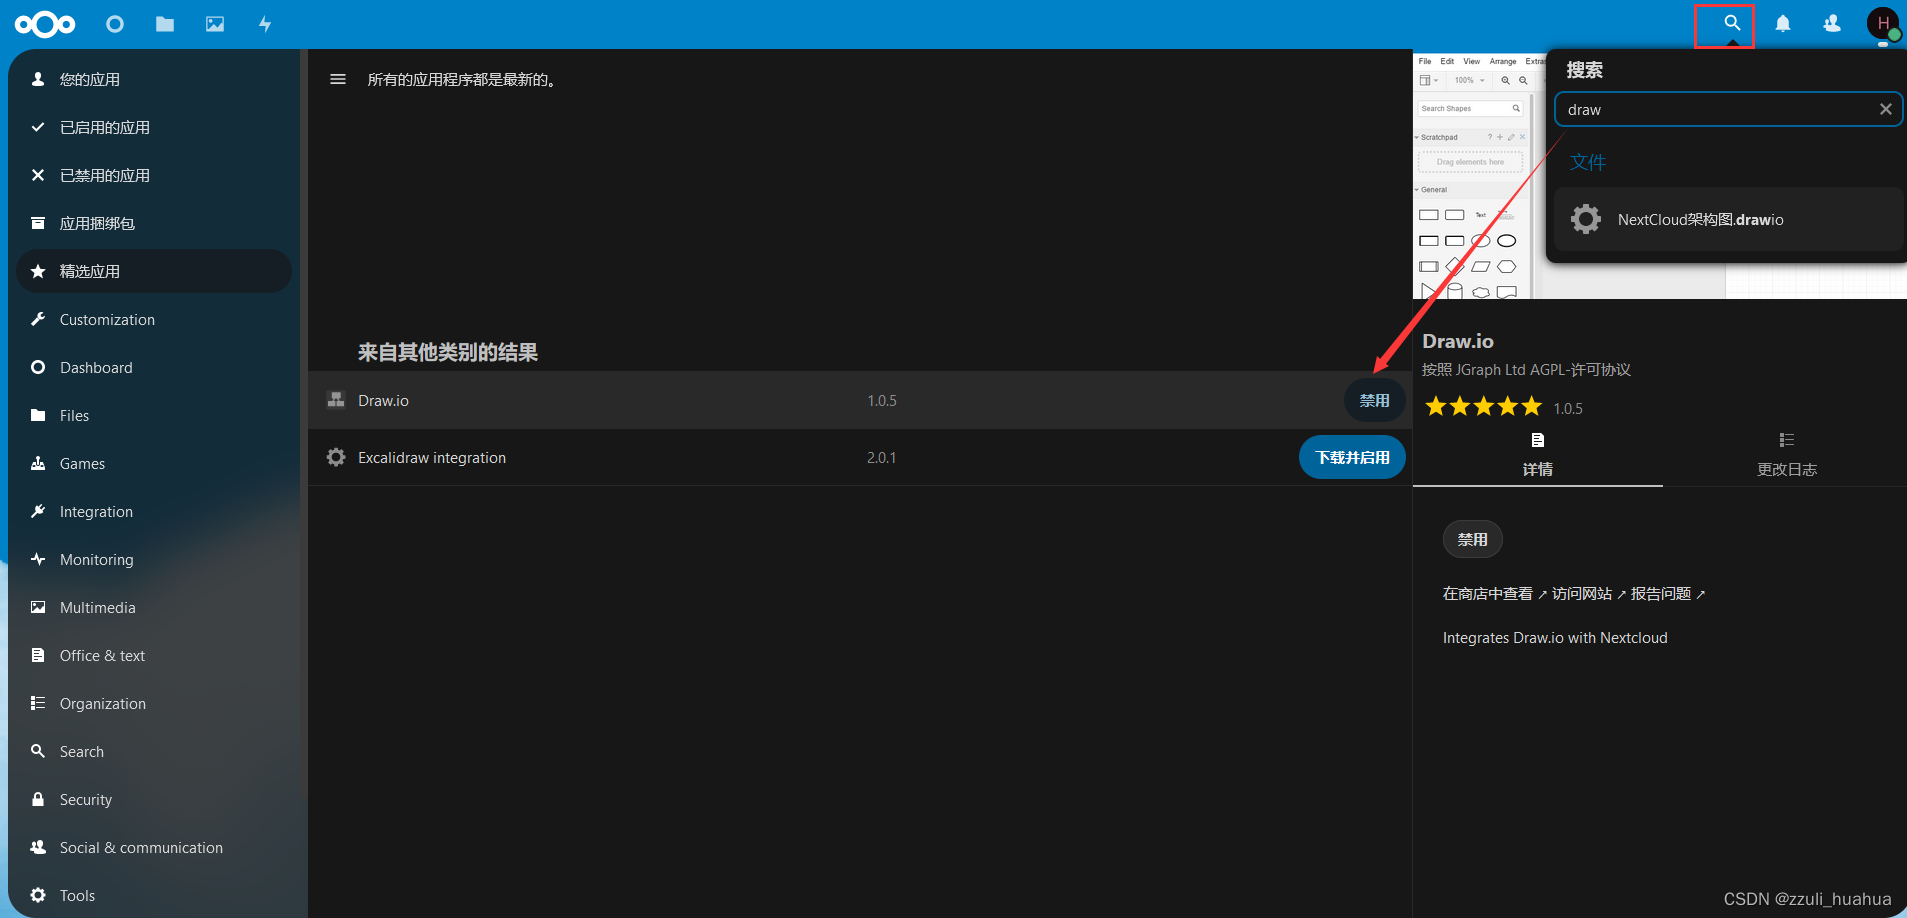Click the wrench icon beside Customization

[38, 319]
